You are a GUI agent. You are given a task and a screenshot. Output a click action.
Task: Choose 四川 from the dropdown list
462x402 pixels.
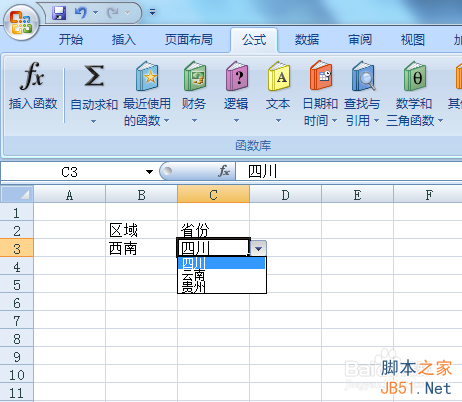click(222, 263)
